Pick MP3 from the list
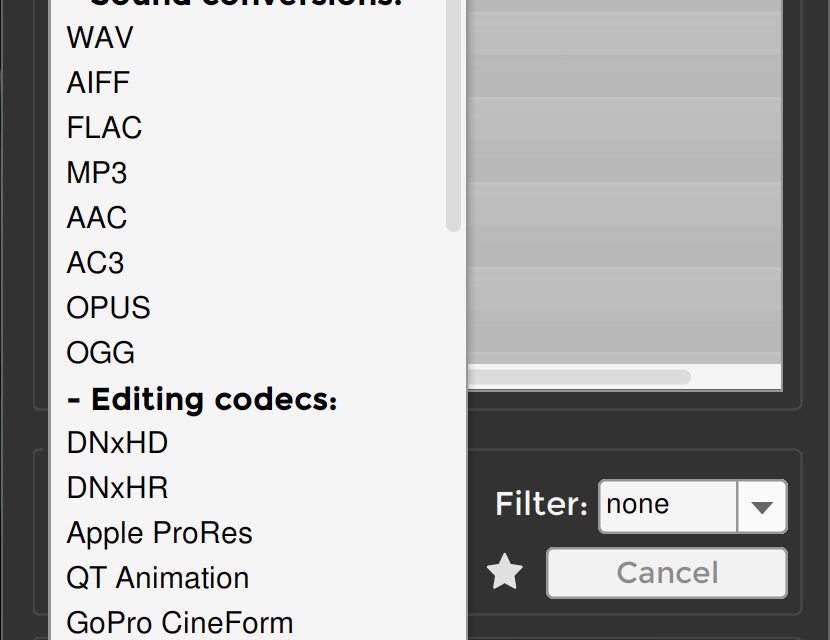Image resolution: width=830 pixels, height=640 pixels. coord(97,173)
